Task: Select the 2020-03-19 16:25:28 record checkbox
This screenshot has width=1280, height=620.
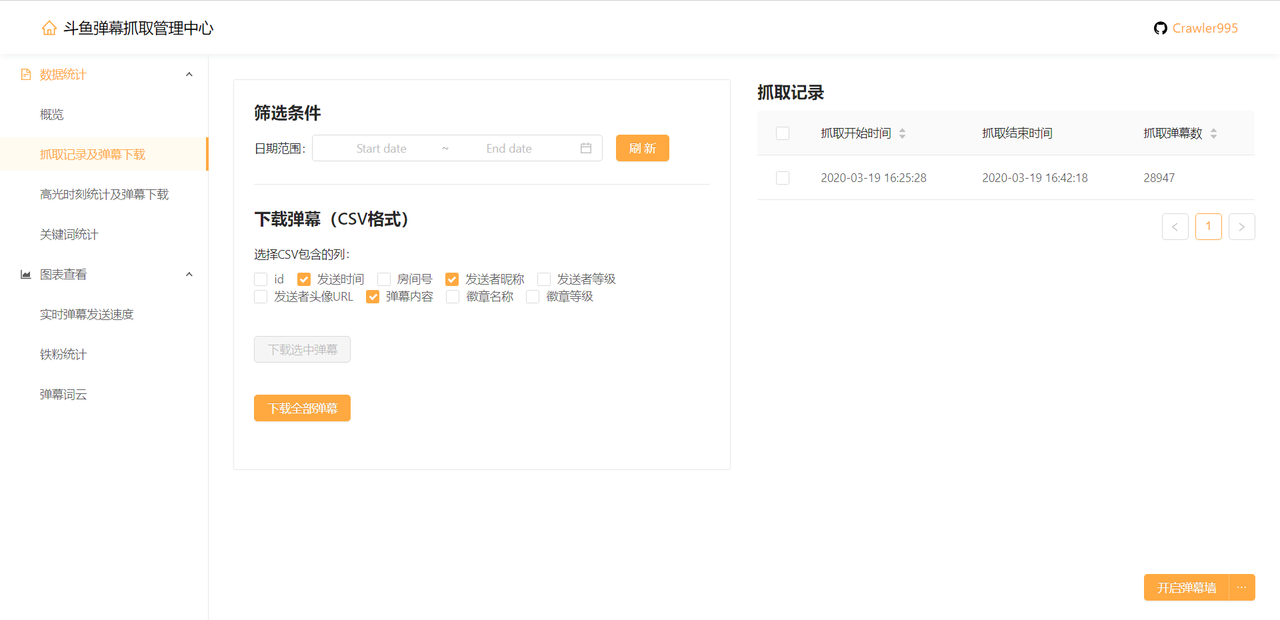Action: pyautogui.click(x=783, y=177)
